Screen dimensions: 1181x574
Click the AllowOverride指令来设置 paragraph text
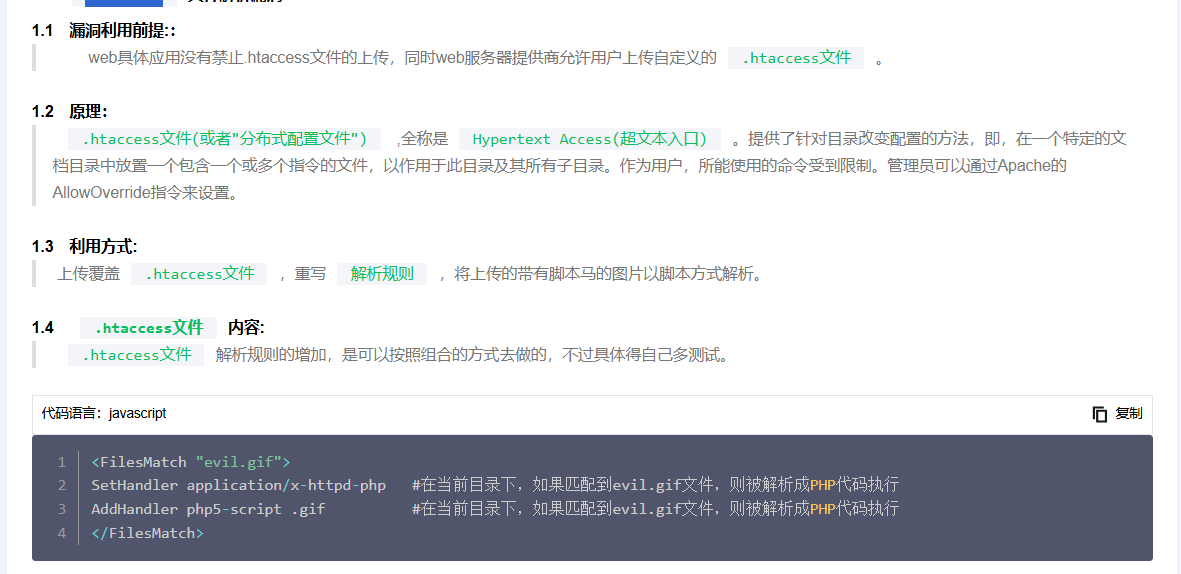[x=145, y=193]
